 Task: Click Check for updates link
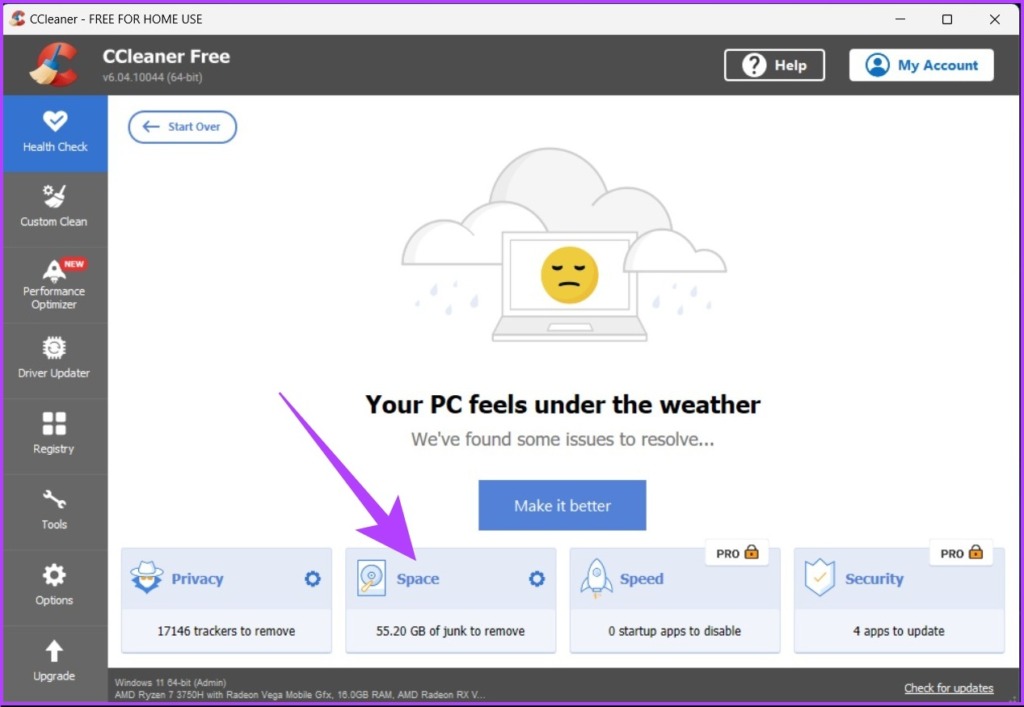tap(948, 688)
